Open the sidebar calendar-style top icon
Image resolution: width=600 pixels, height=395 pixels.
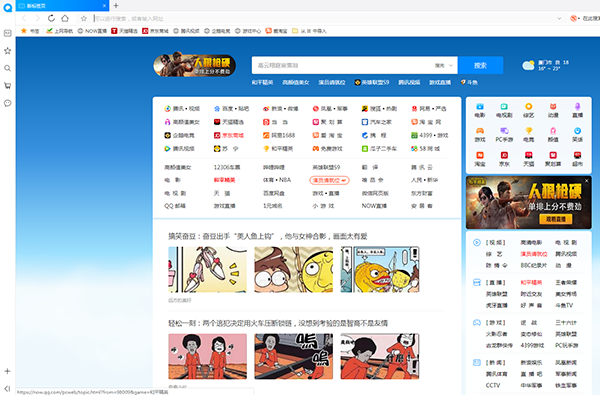tap(7, 33)
